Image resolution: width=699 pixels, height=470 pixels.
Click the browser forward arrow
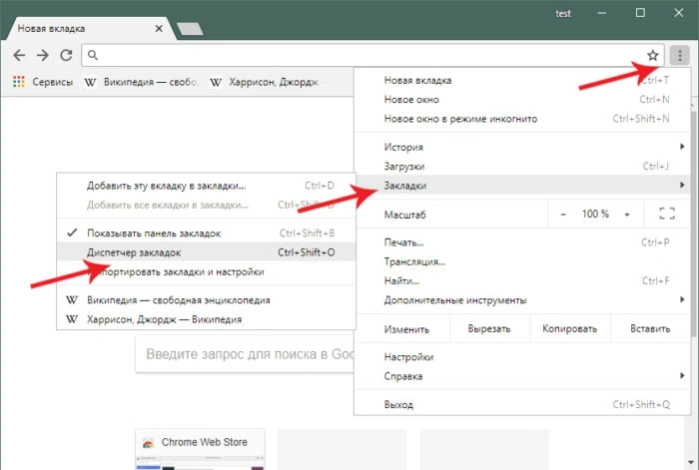point(43,55)
